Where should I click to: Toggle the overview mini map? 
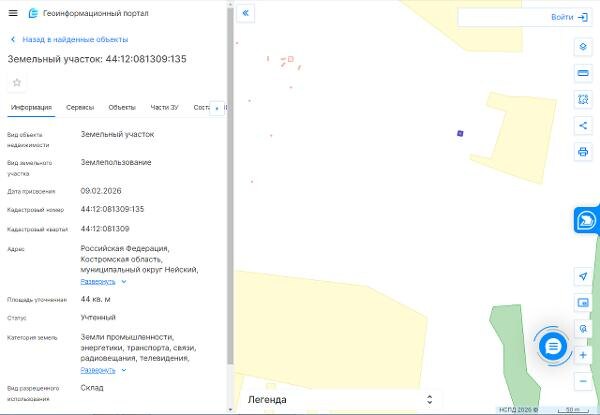click(583, 303)
